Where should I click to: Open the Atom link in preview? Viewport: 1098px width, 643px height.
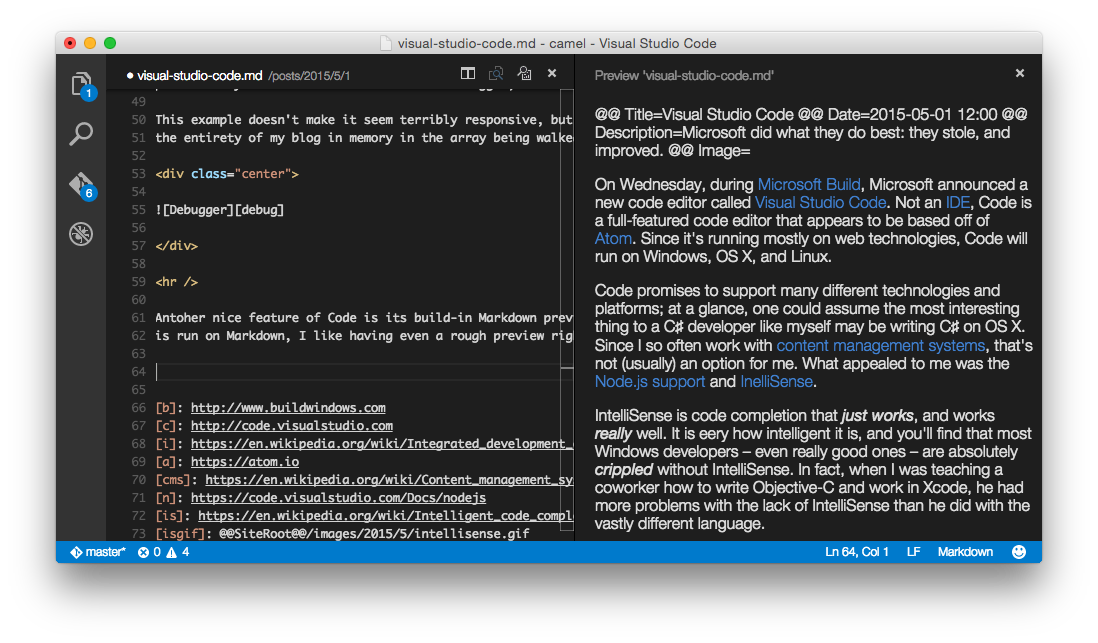tap(613, 239)
